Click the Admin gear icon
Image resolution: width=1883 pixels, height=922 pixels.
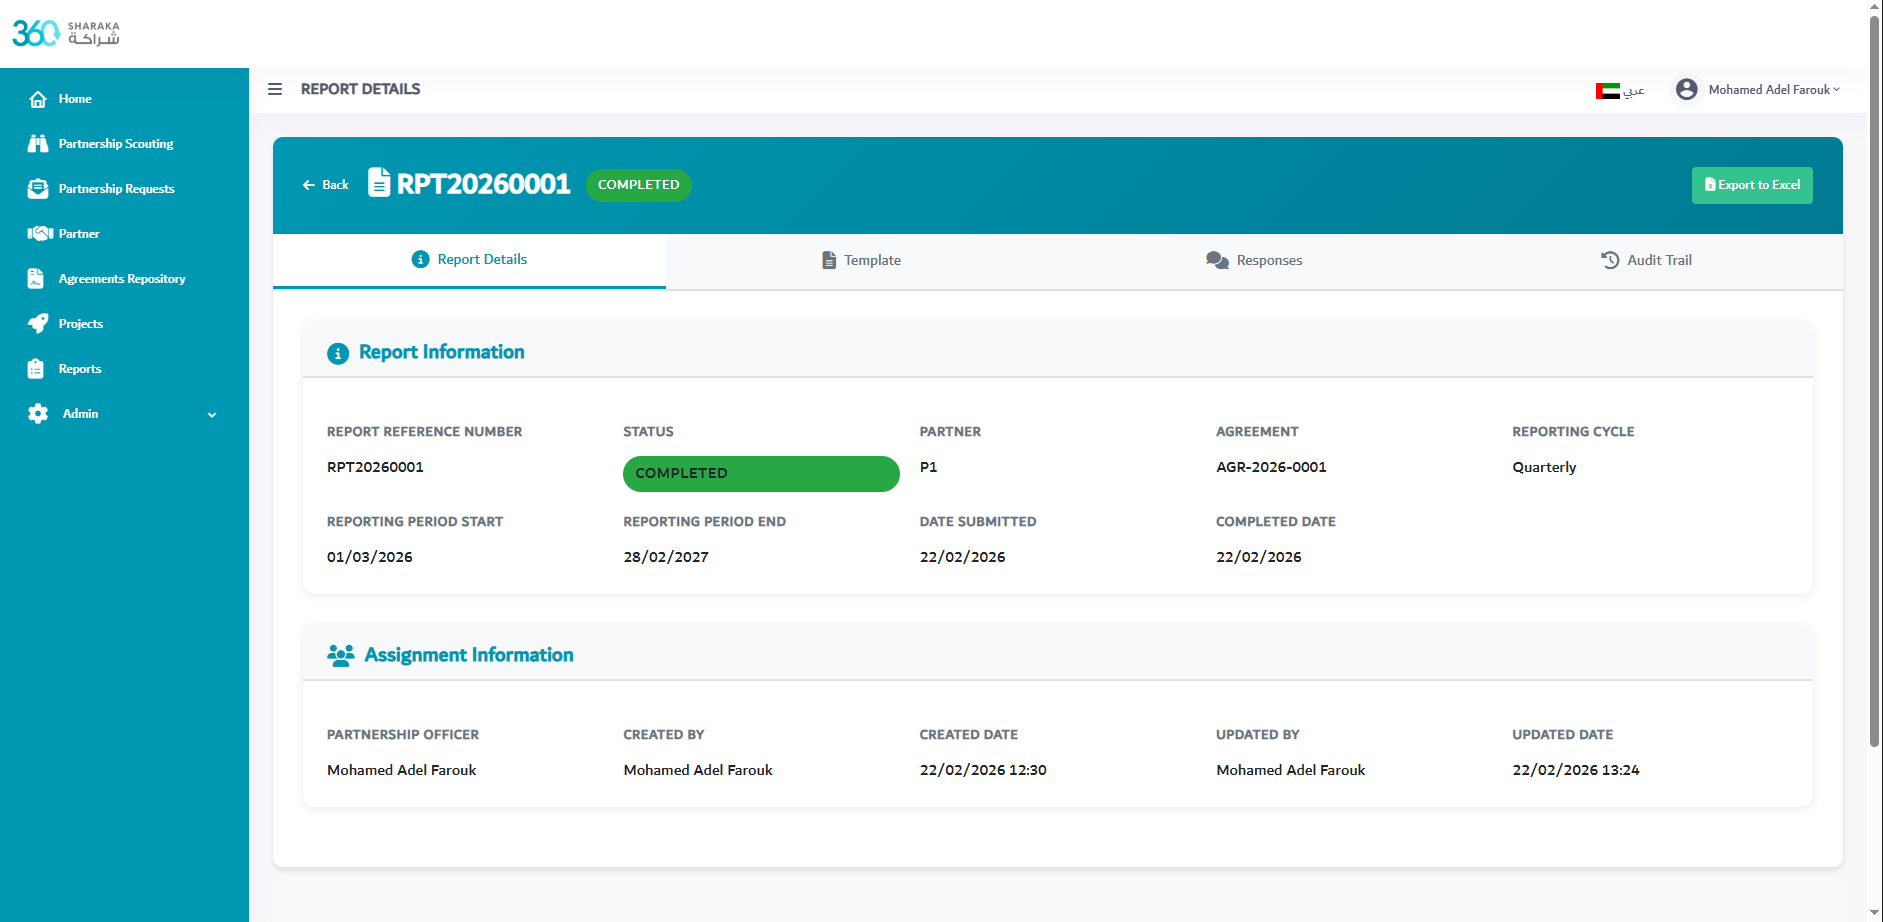pos(38,414)
